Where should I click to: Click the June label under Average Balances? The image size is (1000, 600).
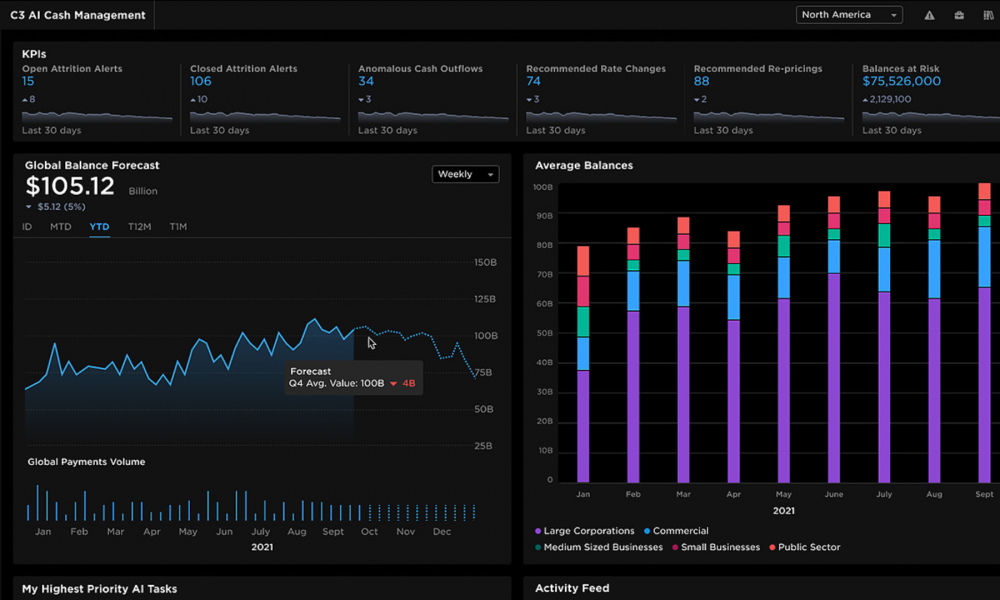tap(834, 494)
